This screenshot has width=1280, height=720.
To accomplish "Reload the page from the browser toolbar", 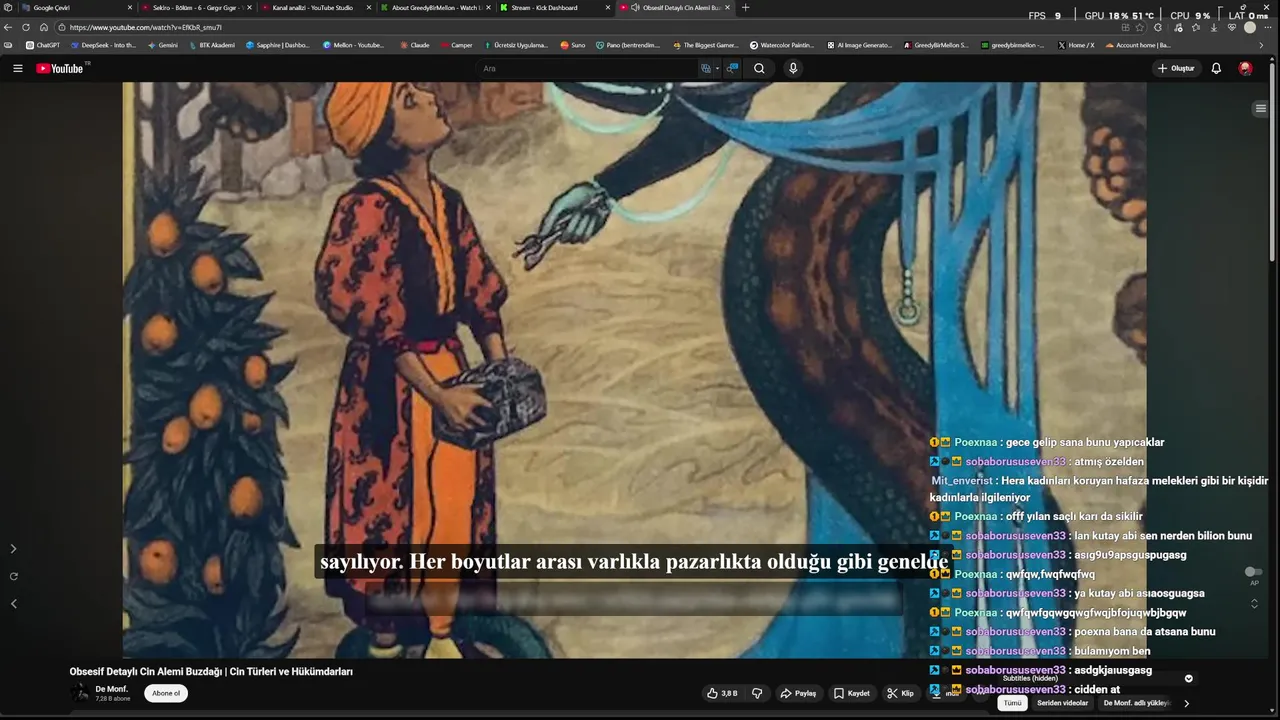I will point(26,27).
